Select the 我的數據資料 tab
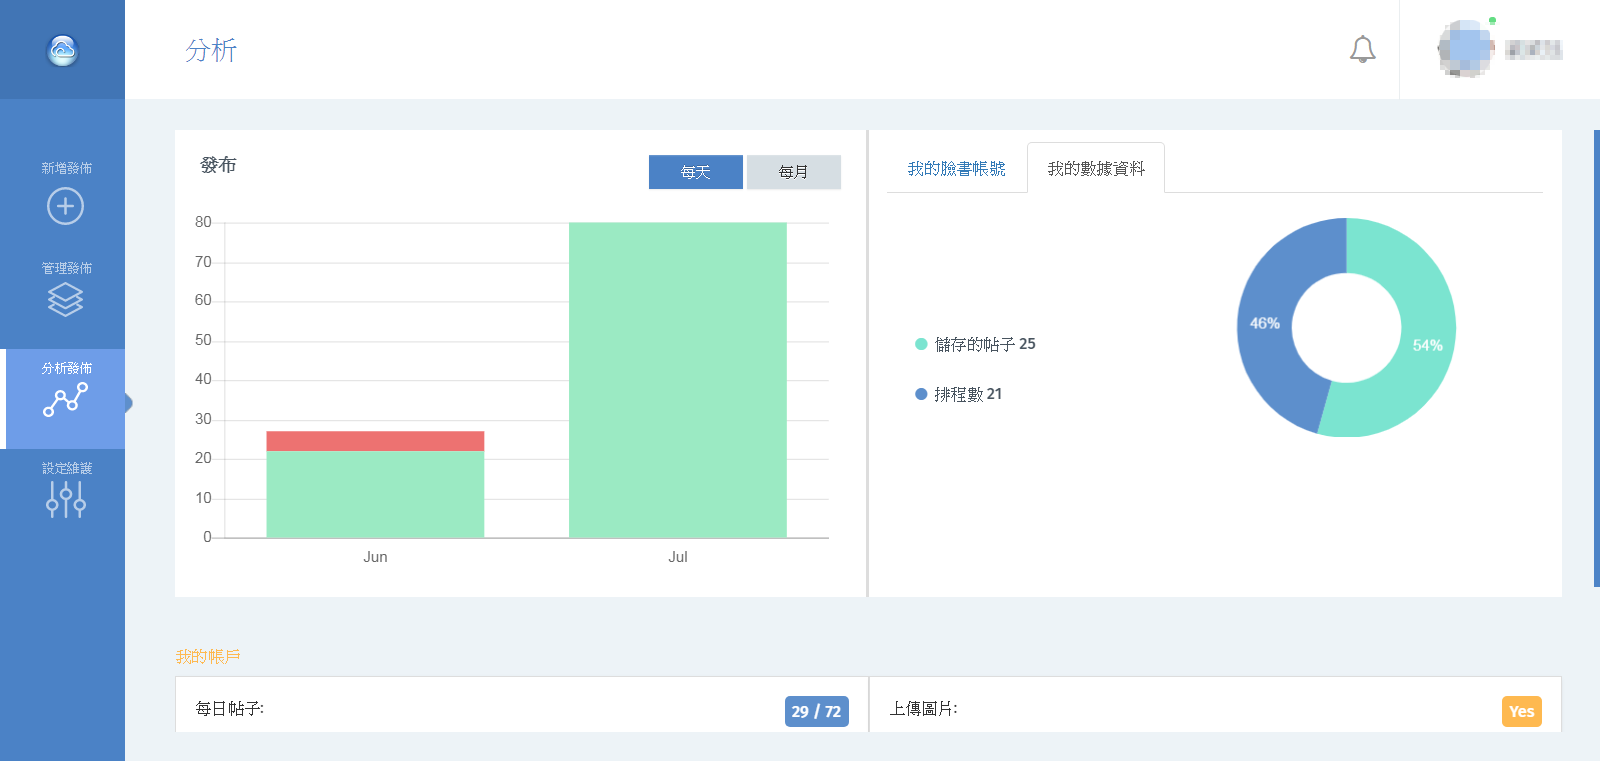Image resolution: width=1600 pixels, height=761 pixels. click(x=1096, y=169)
